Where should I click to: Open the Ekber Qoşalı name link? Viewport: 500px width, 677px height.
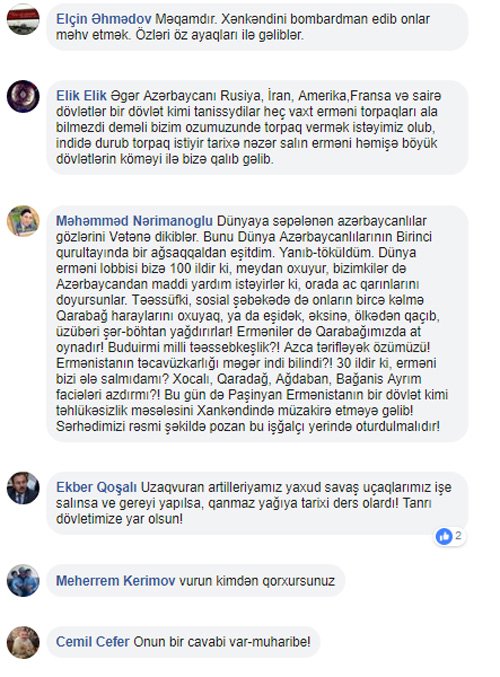[96, 487]
